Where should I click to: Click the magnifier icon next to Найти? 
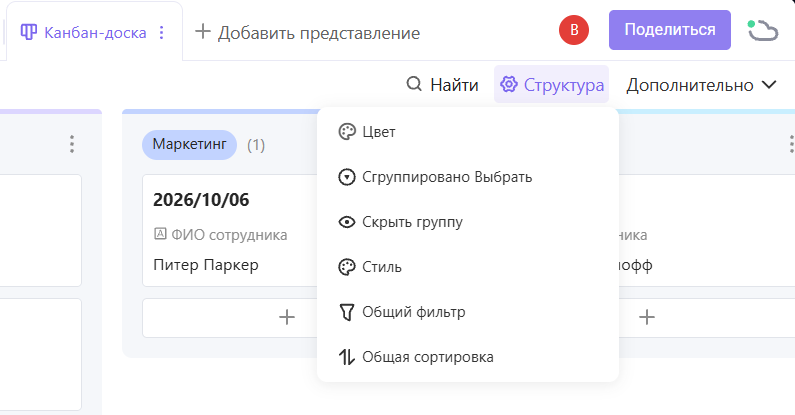(414, 84)
